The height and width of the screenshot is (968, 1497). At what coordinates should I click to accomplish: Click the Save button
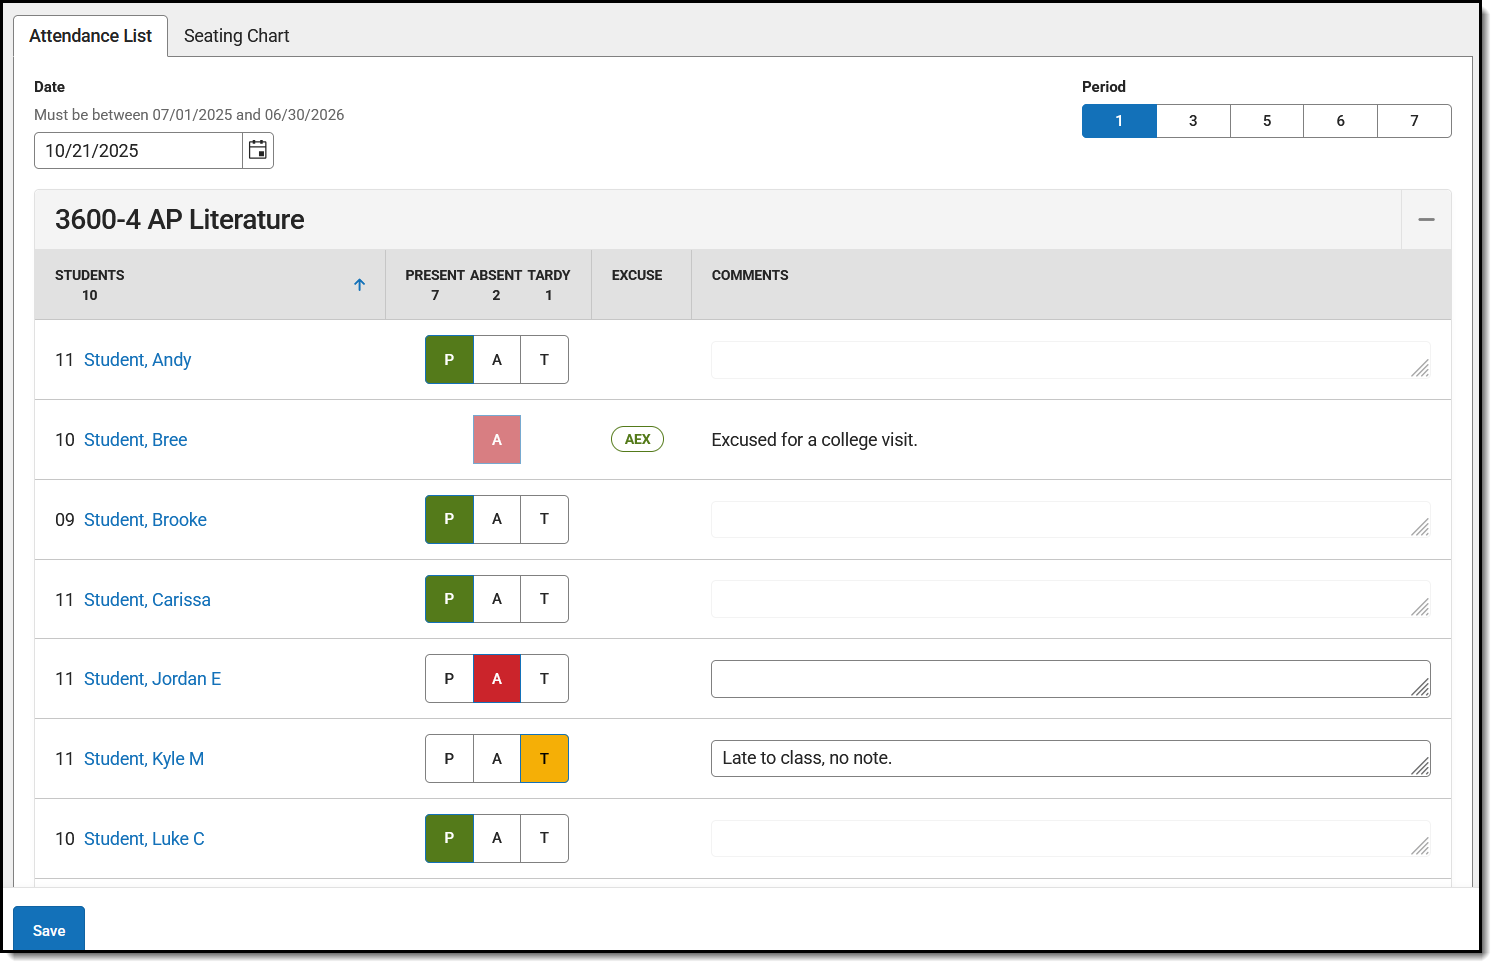pyautogui.click(x=48, y=929)
